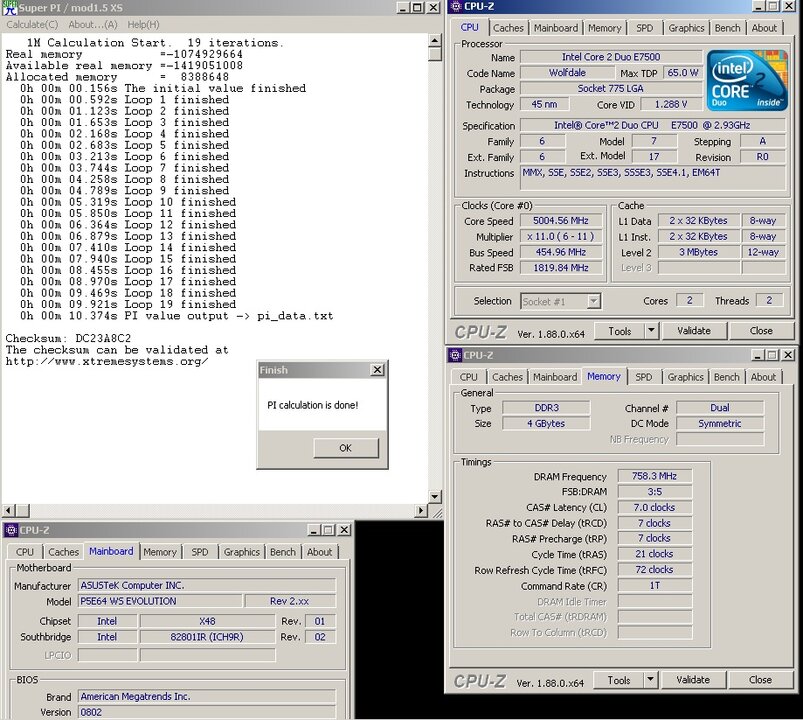Select the CPU tab in the top CPU-Z window
803x720 pixels.
(470, 27)
